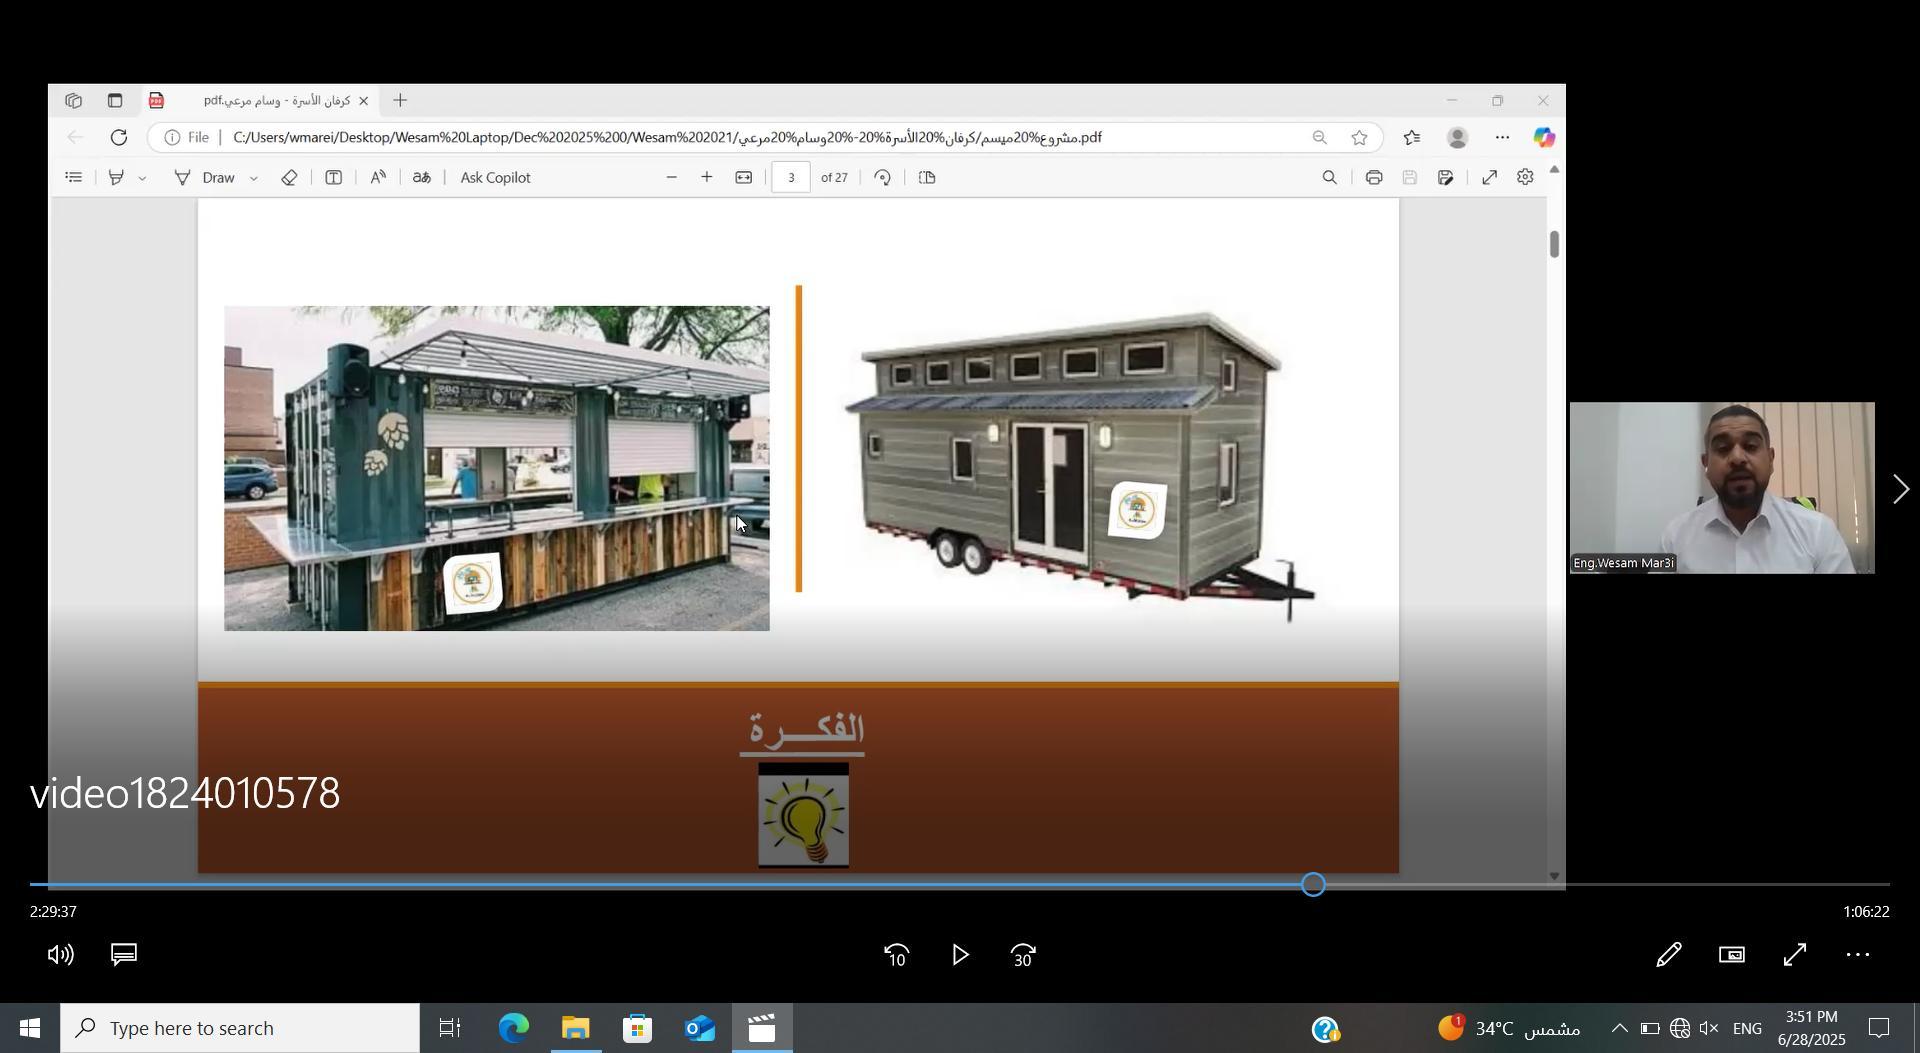Switch the player to mini view
The image size is (1920, 1053).
1732,955
